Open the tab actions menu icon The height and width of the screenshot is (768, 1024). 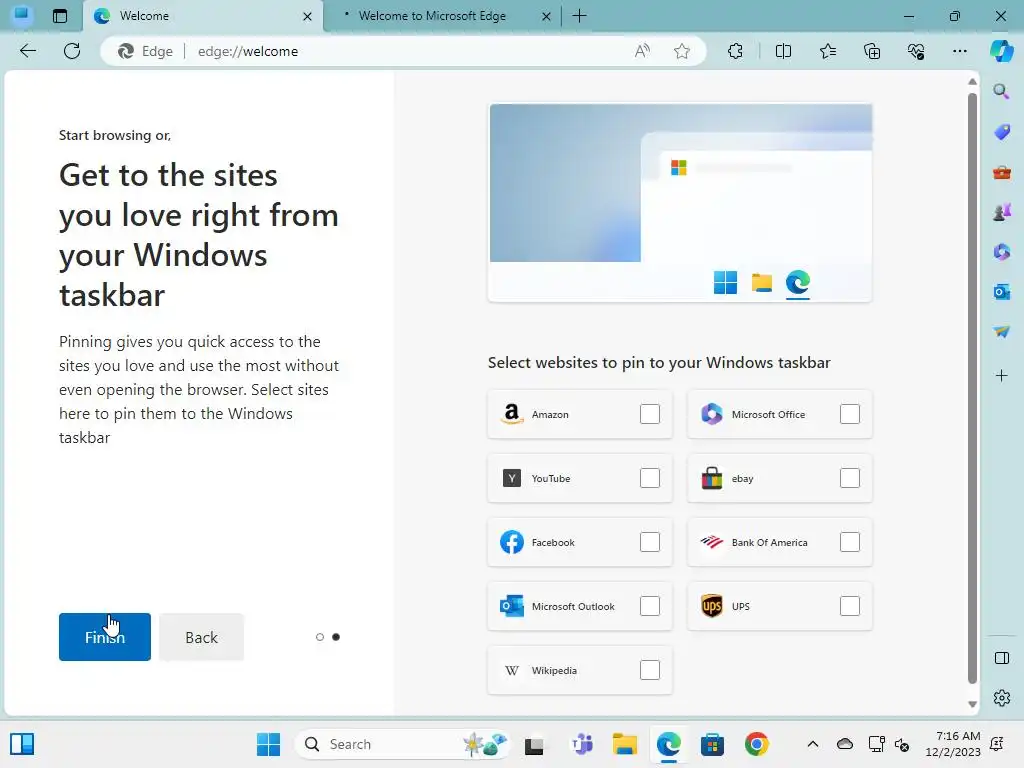[59, 16]
